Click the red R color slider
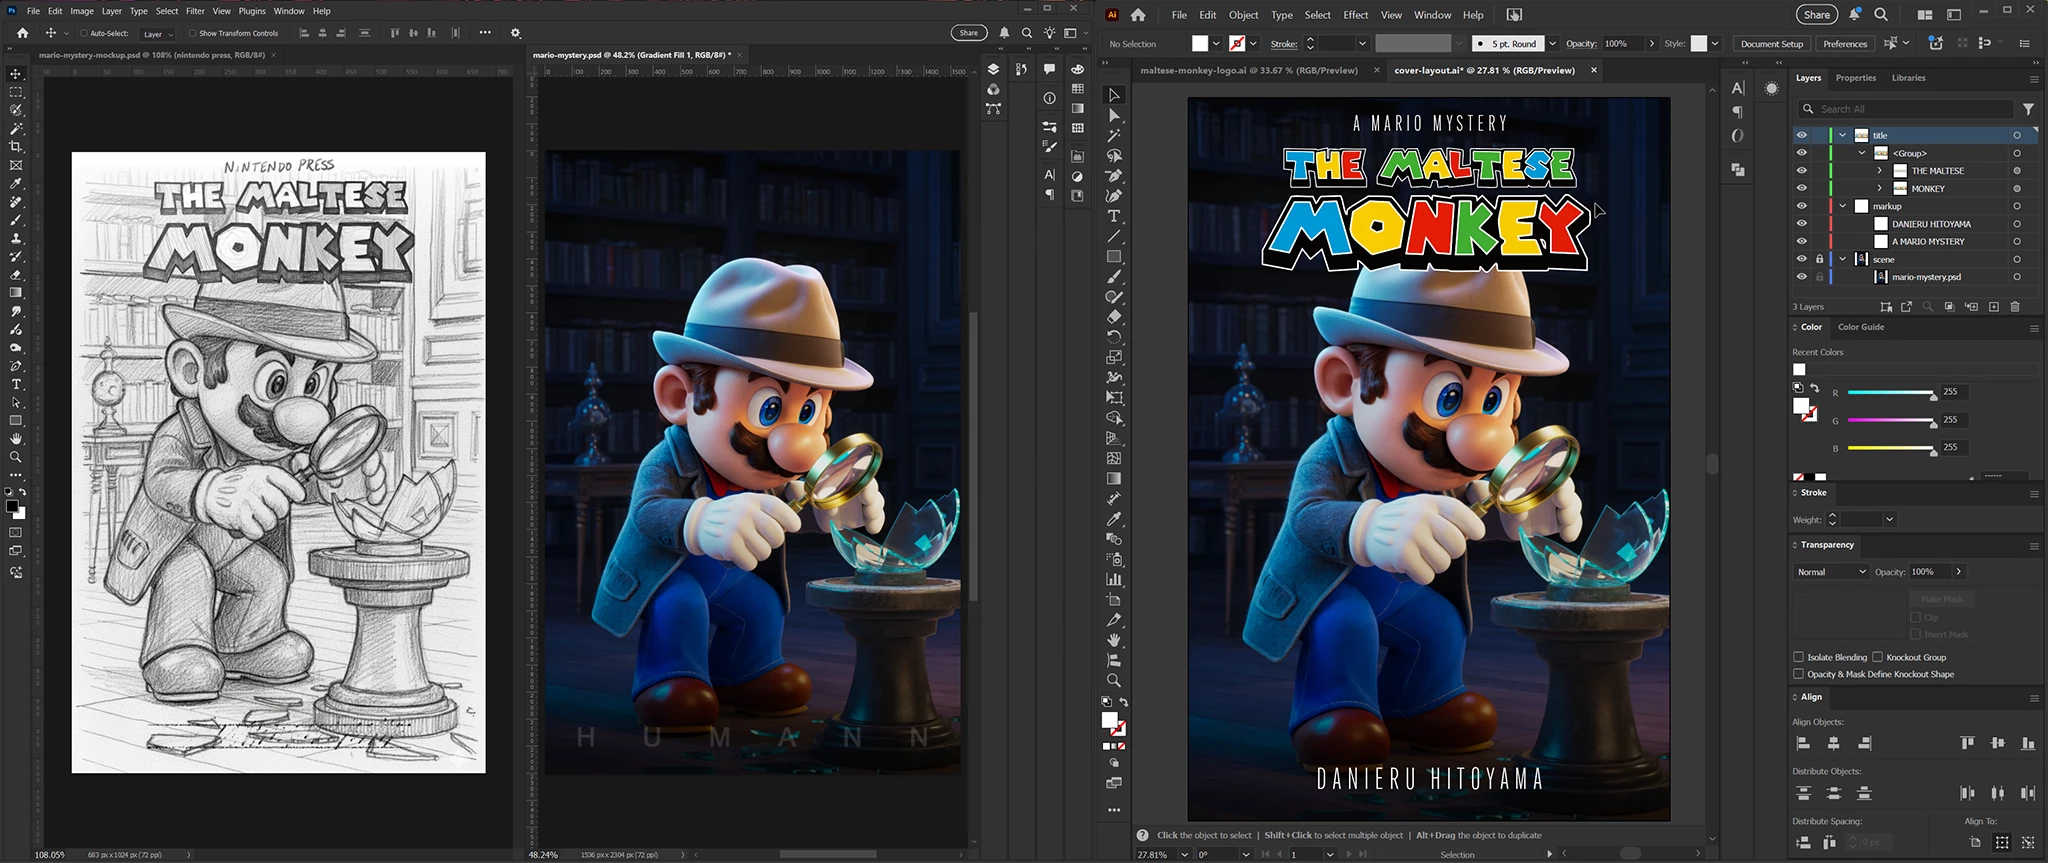The width and height of the screenshot is (2048, 863). click(1890, 393)
